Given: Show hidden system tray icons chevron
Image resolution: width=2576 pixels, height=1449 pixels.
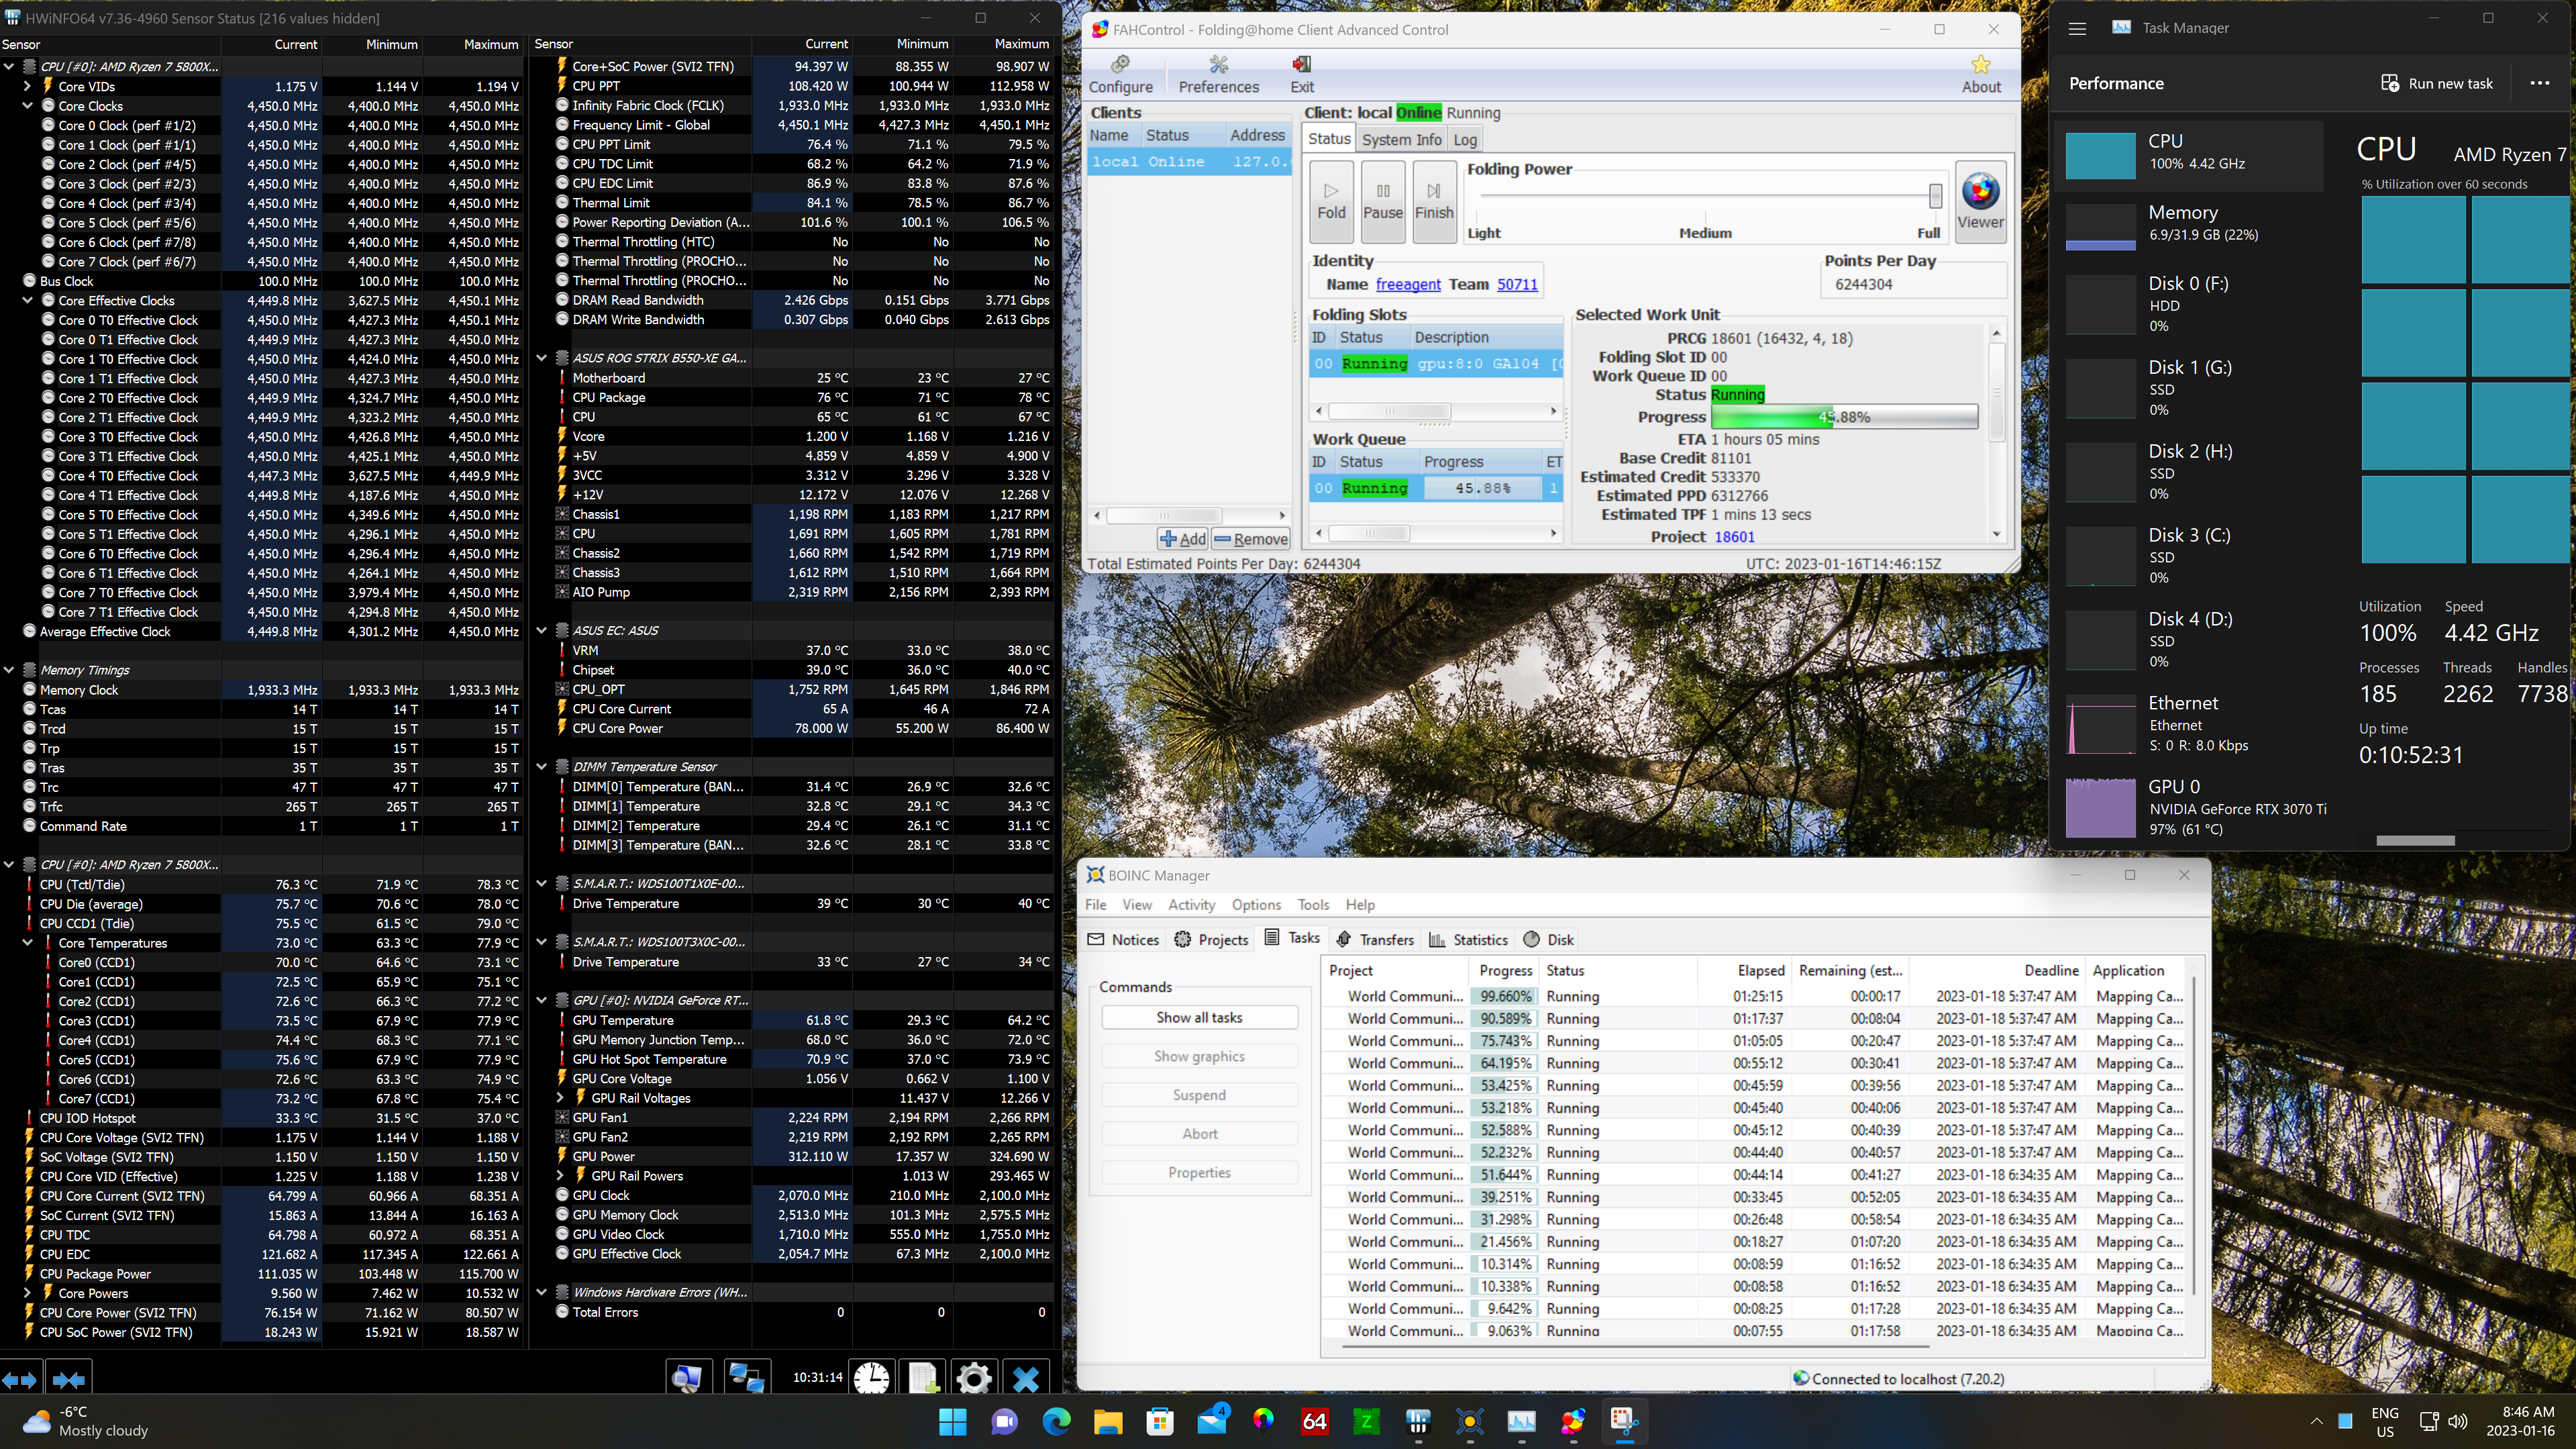Looking at the screenshot, I should pyautogui.click(x=2316, y=1421).
